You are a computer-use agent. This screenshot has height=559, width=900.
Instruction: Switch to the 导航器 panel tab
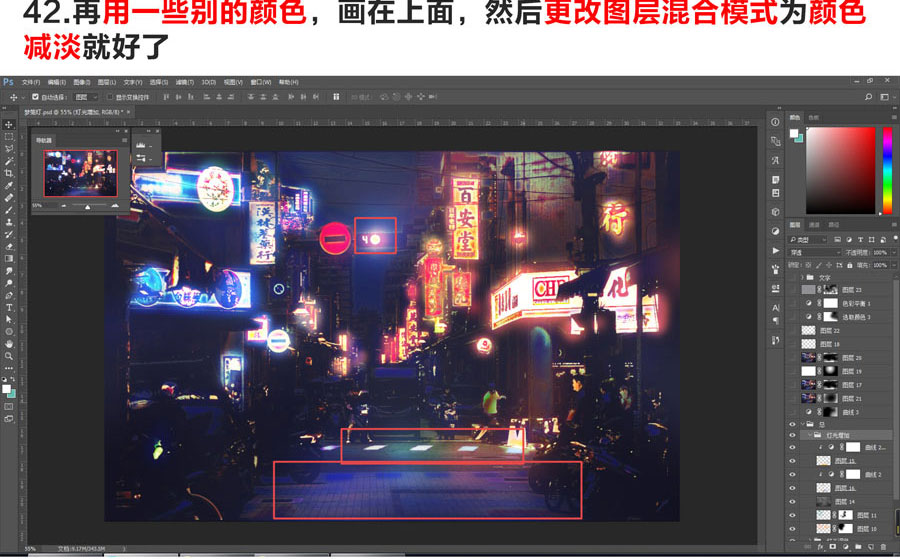44,140
